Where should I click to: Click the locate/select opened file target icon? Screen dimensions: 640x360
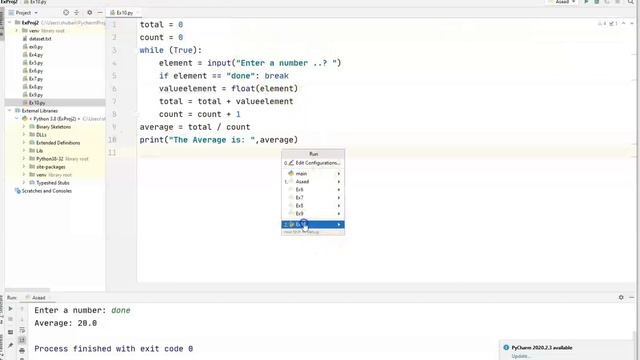pos(66,13)
